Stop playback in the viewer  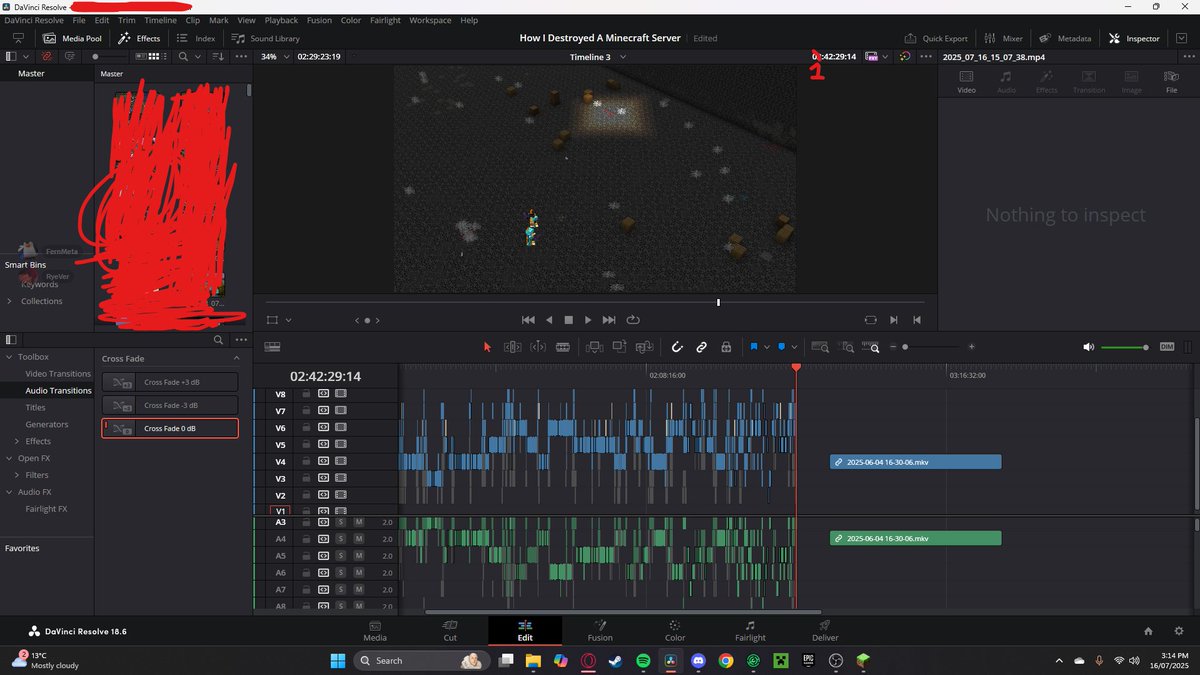point(568,320)
